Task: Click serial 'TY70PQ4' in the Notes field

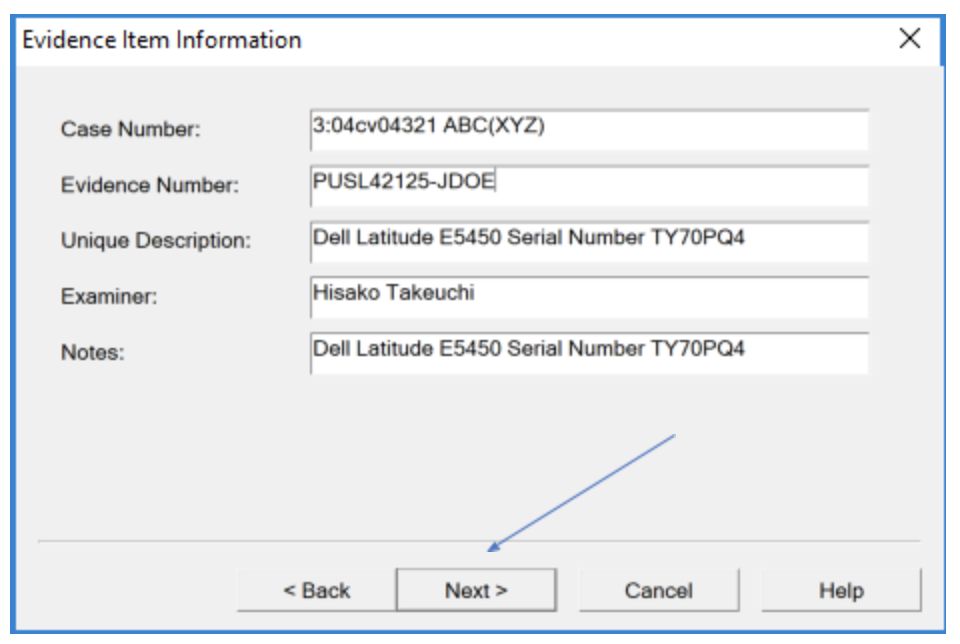Action: 697,348
